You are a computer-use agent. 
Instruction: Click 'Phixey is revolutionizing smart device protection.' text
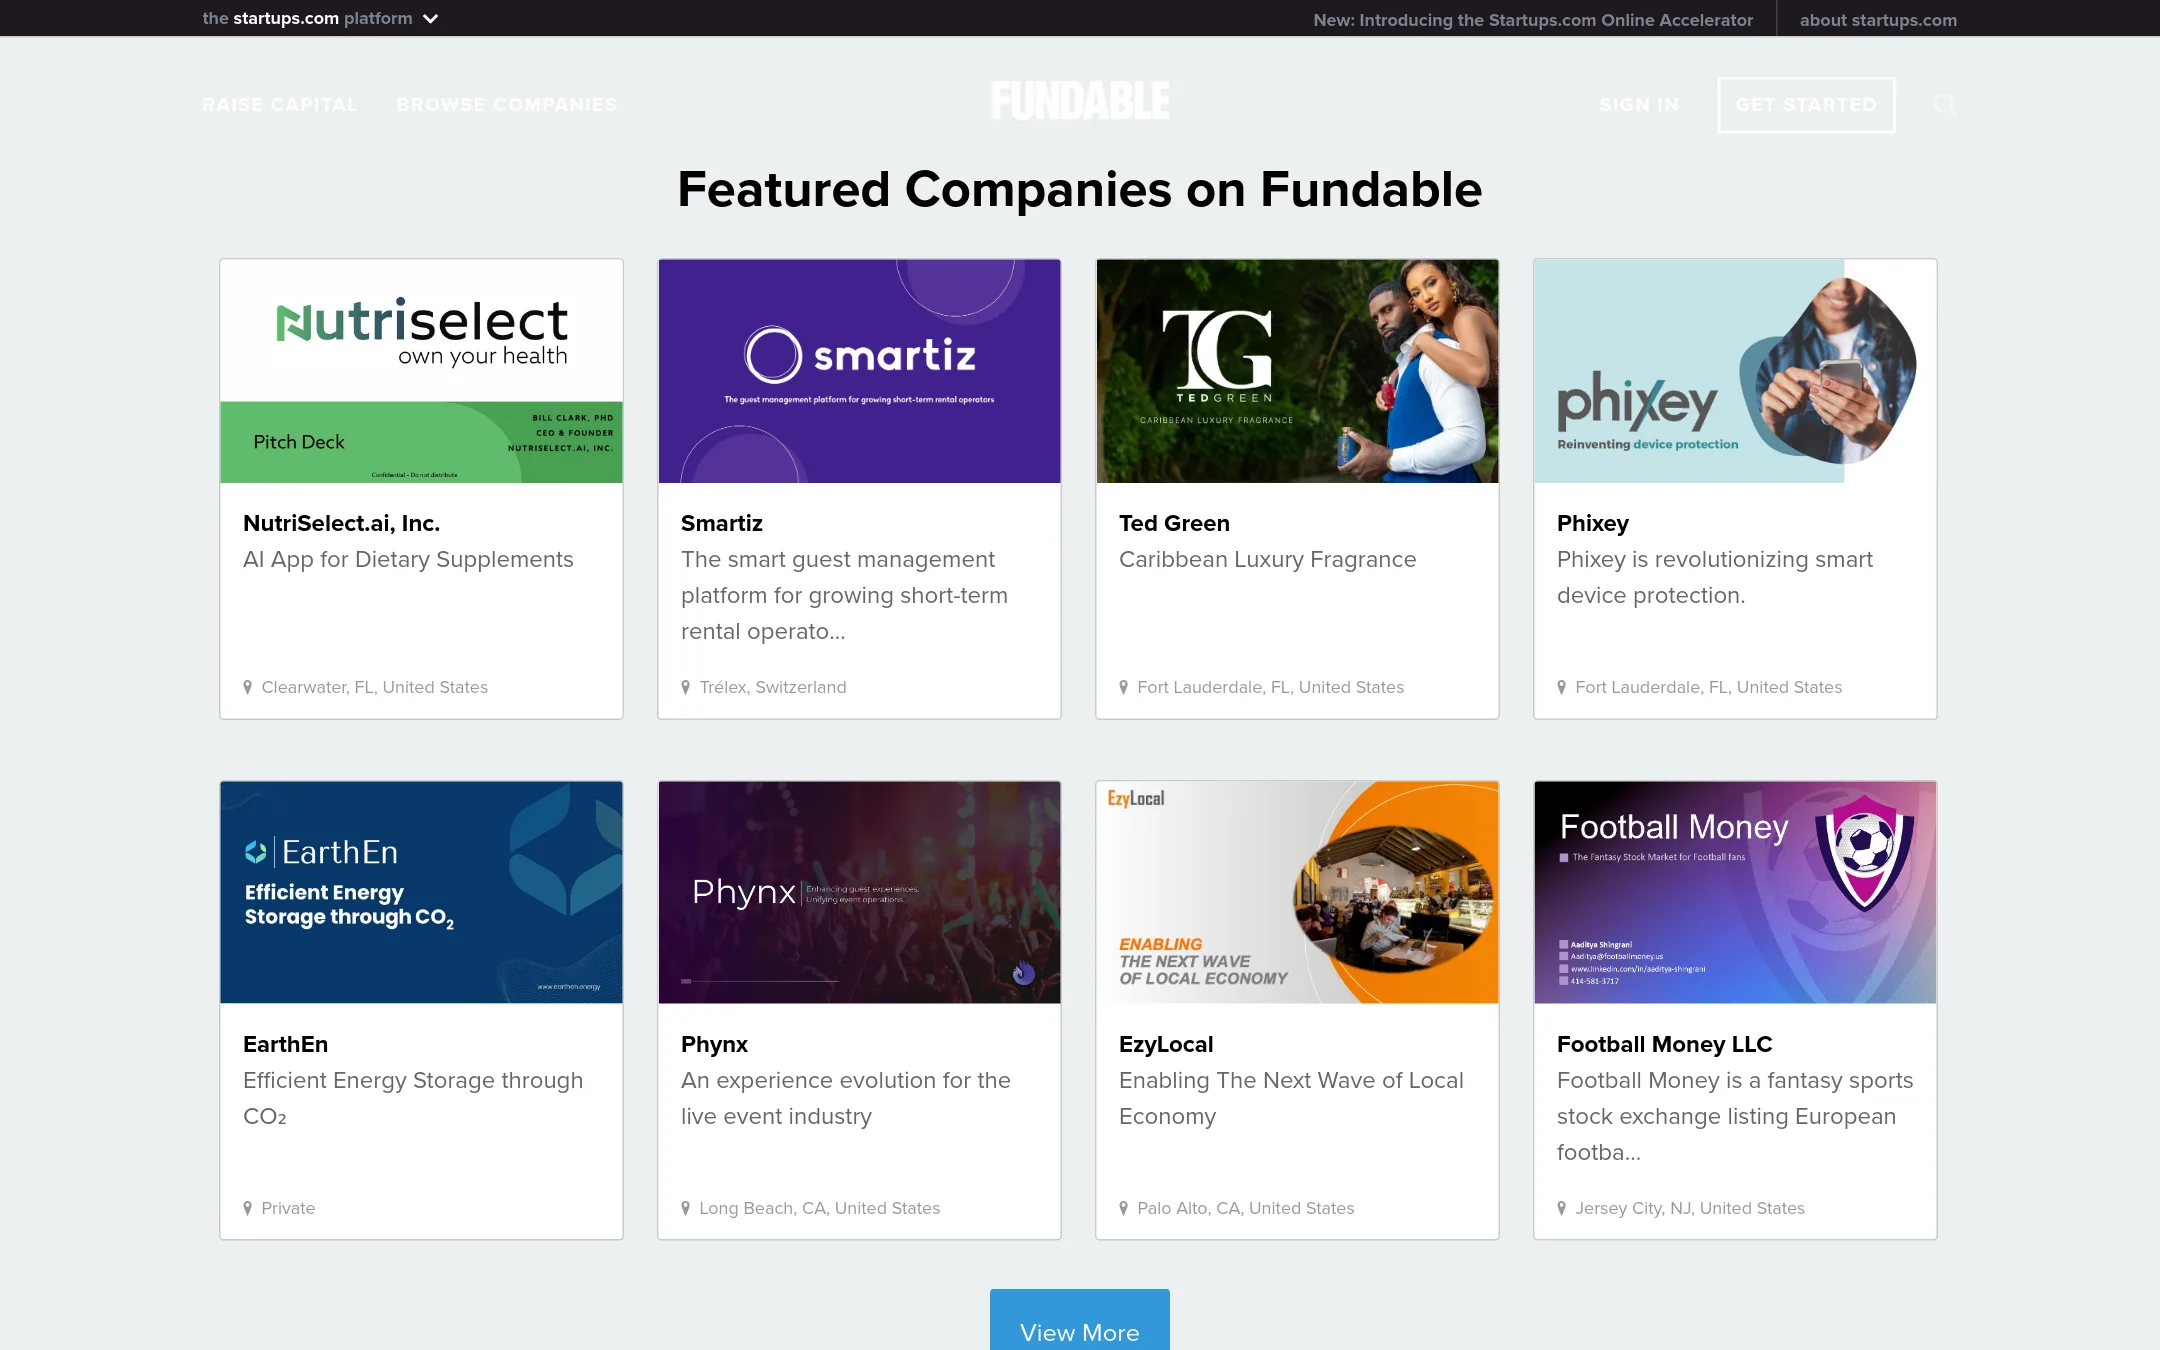(1715, 577)
